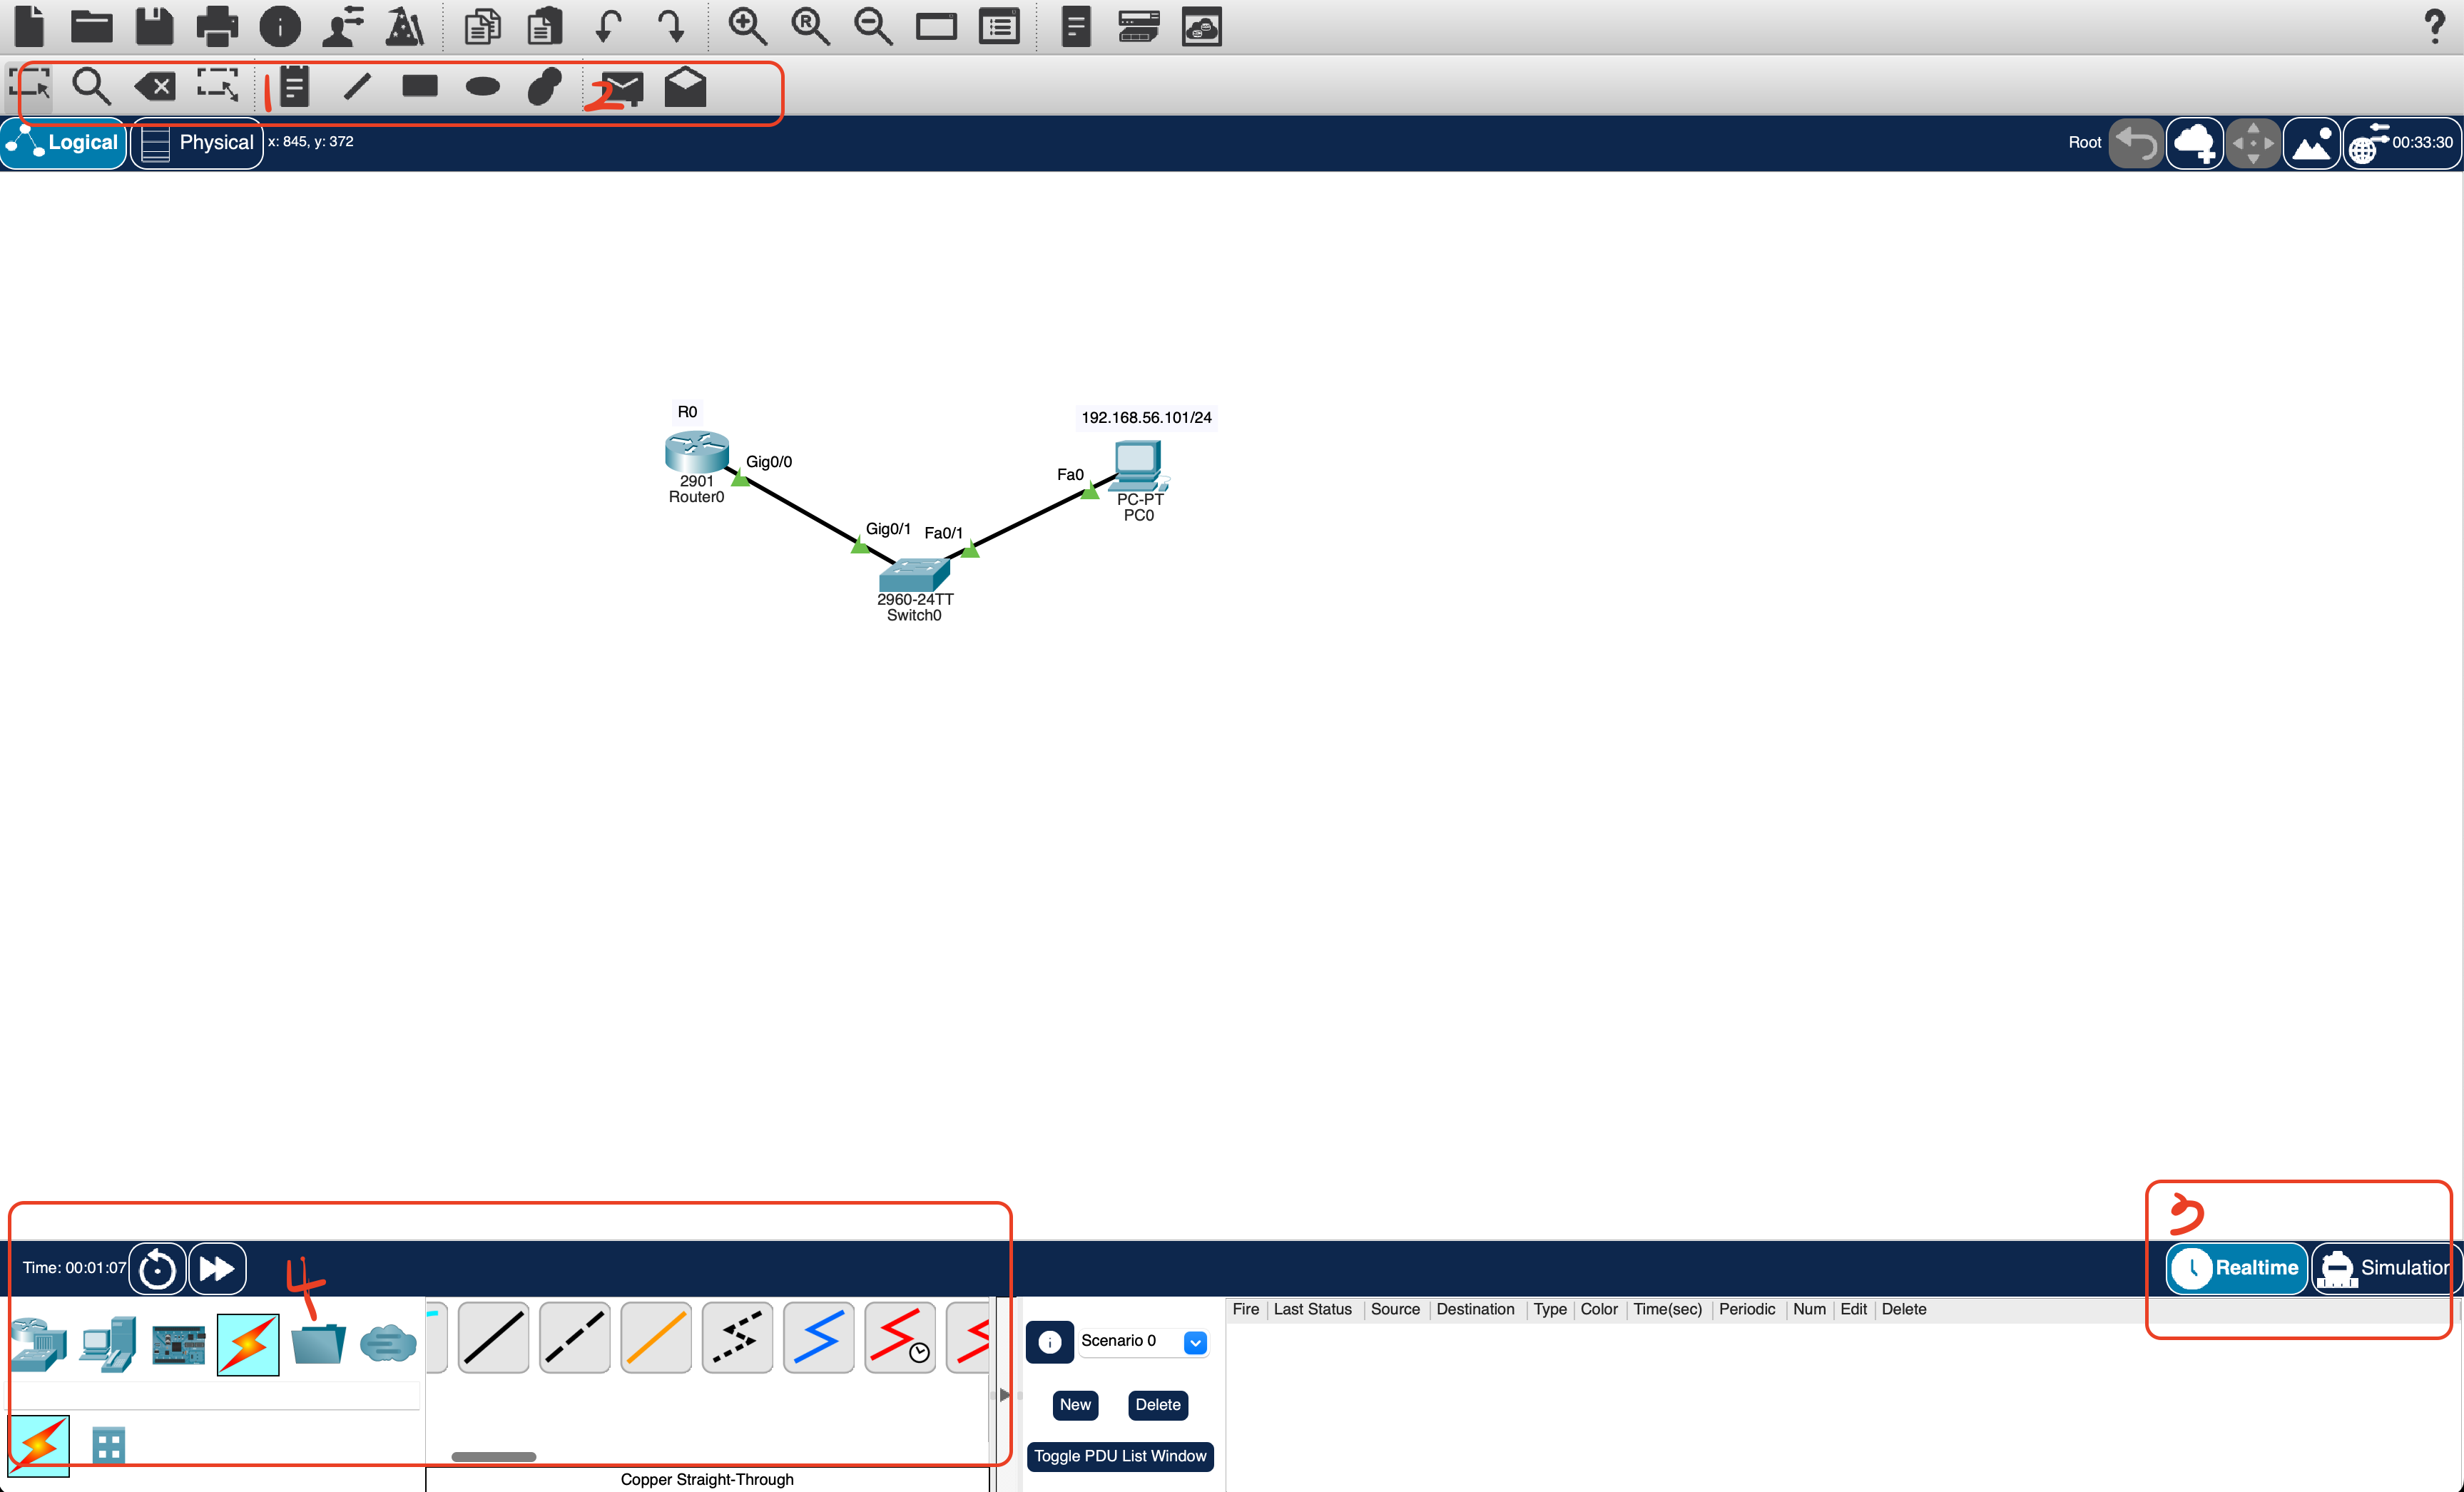Click the connections horizontal scrollbar
2464x1492 pixels.
(x=493, y=1457)
